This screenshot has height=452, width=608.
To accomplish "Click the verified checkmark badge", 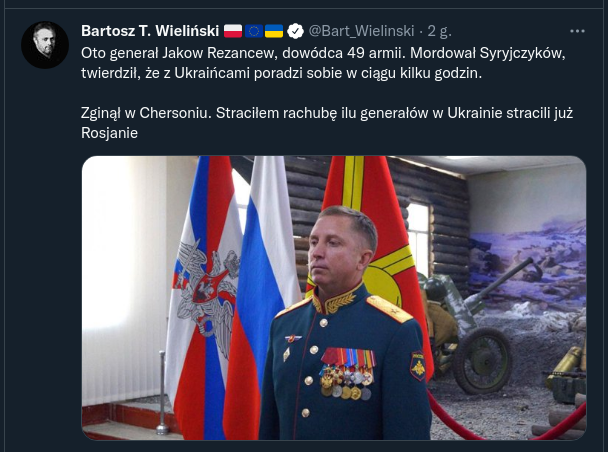I will (295, 31).
